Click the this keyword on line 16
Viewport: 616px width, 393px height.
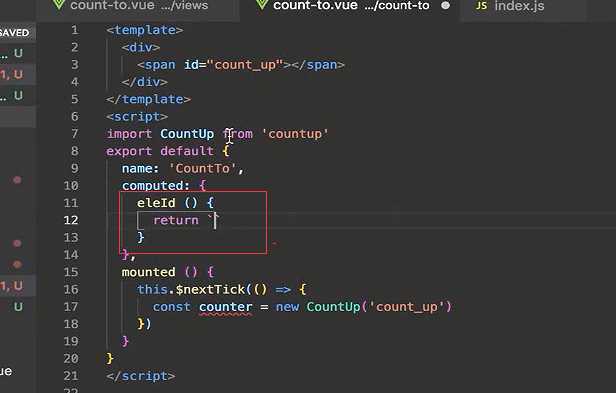152,289
